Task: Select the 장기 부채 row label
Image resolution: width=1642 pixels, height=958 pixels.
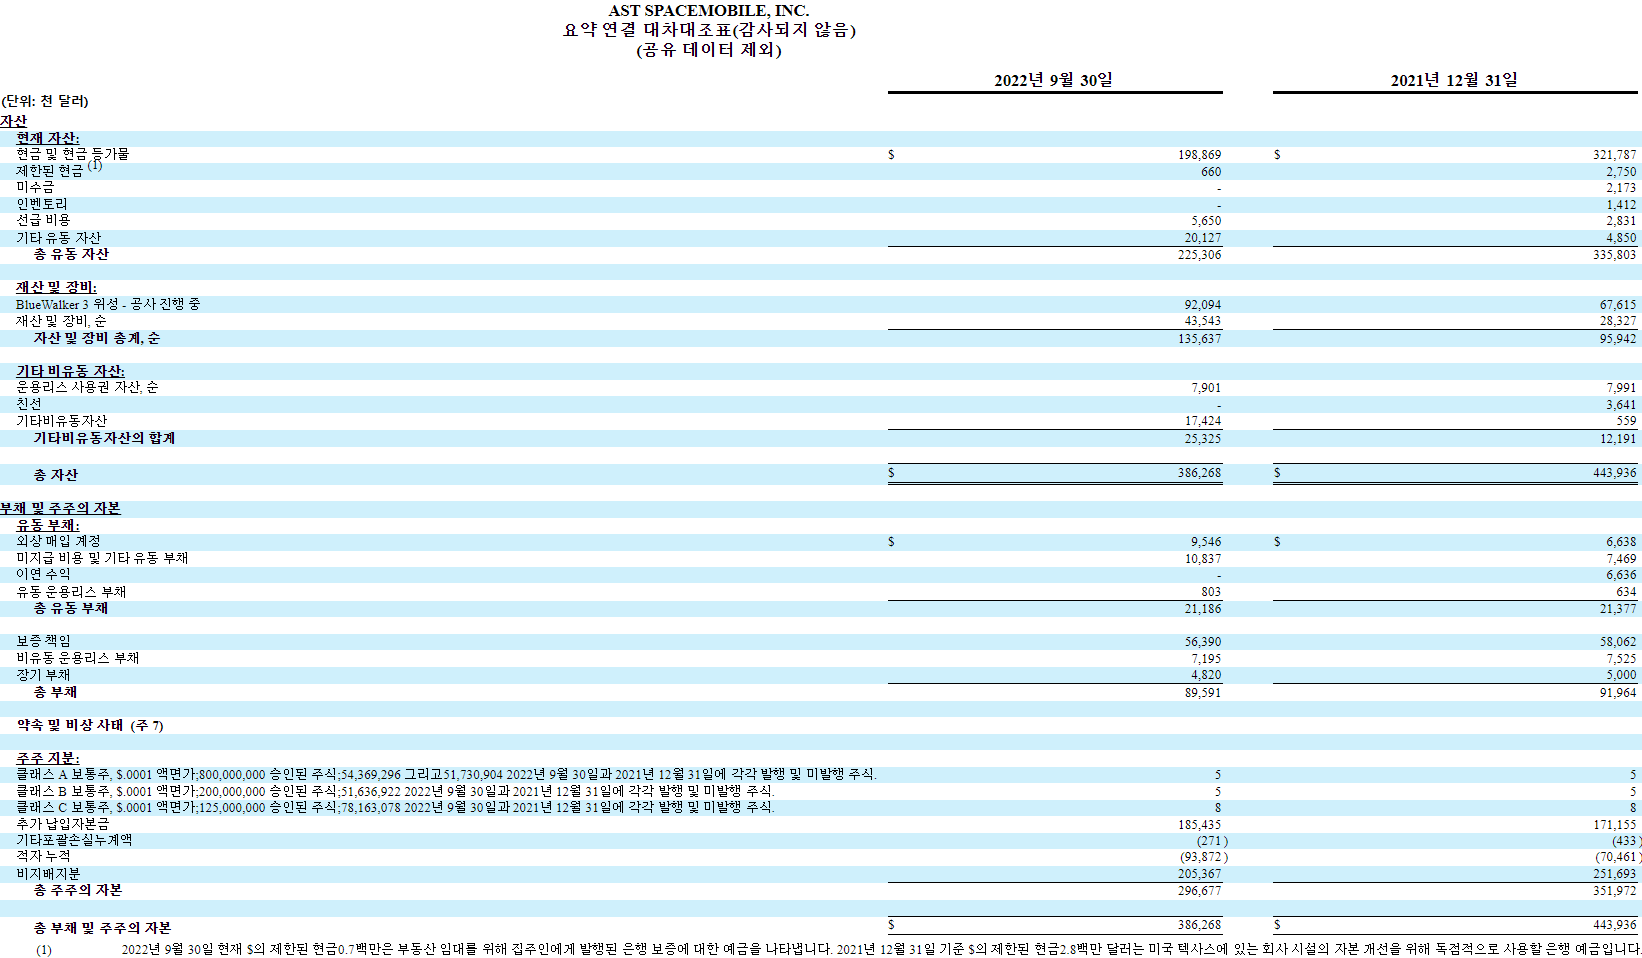Action: (43, 675)
